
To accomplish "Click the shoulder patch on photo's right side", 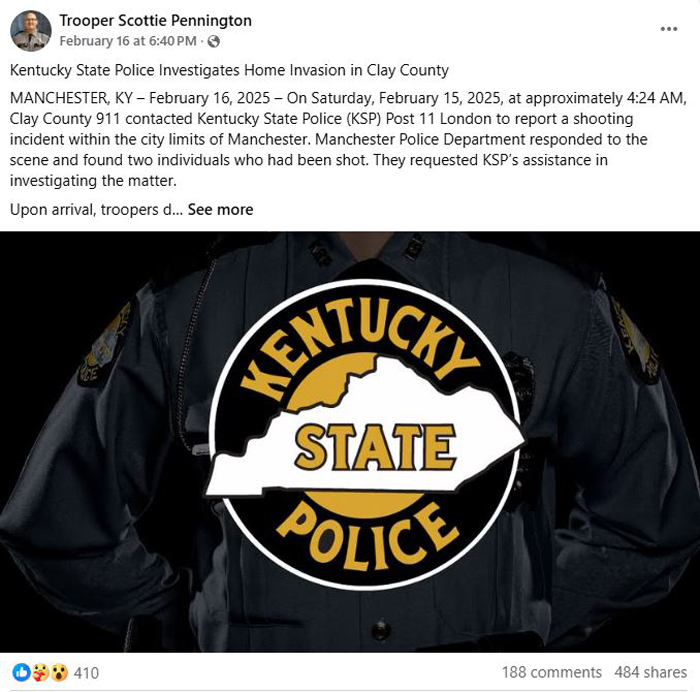I will coord(634,338).
